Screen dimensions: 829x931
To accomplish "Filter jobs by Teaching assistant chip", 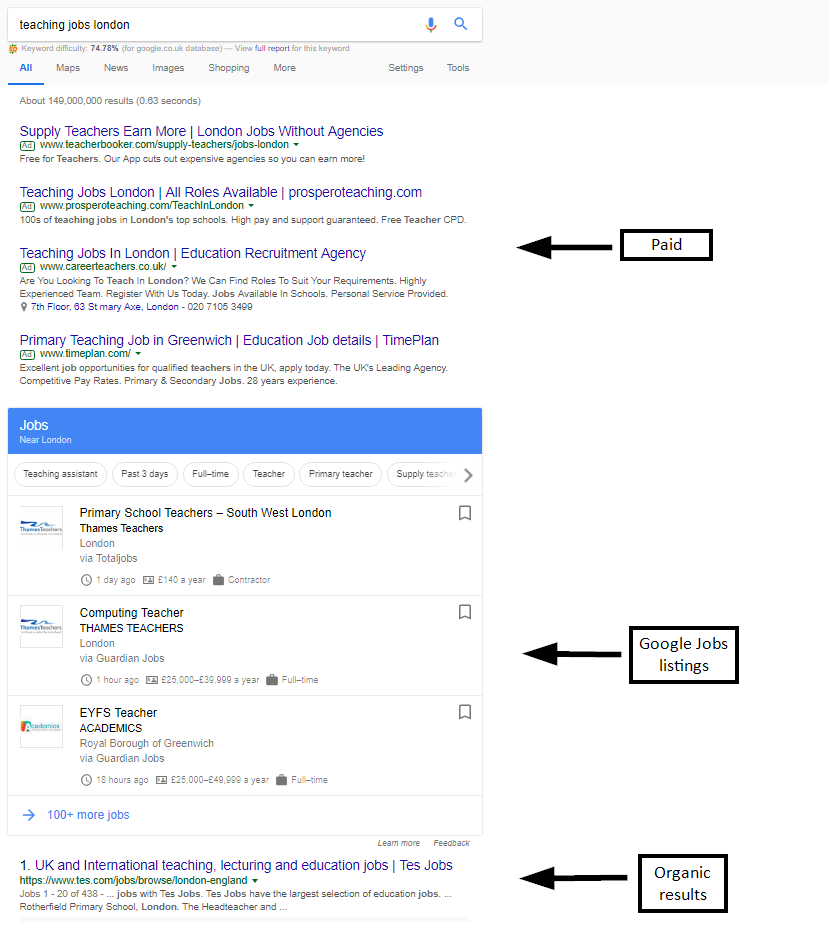I will pyautogui.click(x=61, y=474).
